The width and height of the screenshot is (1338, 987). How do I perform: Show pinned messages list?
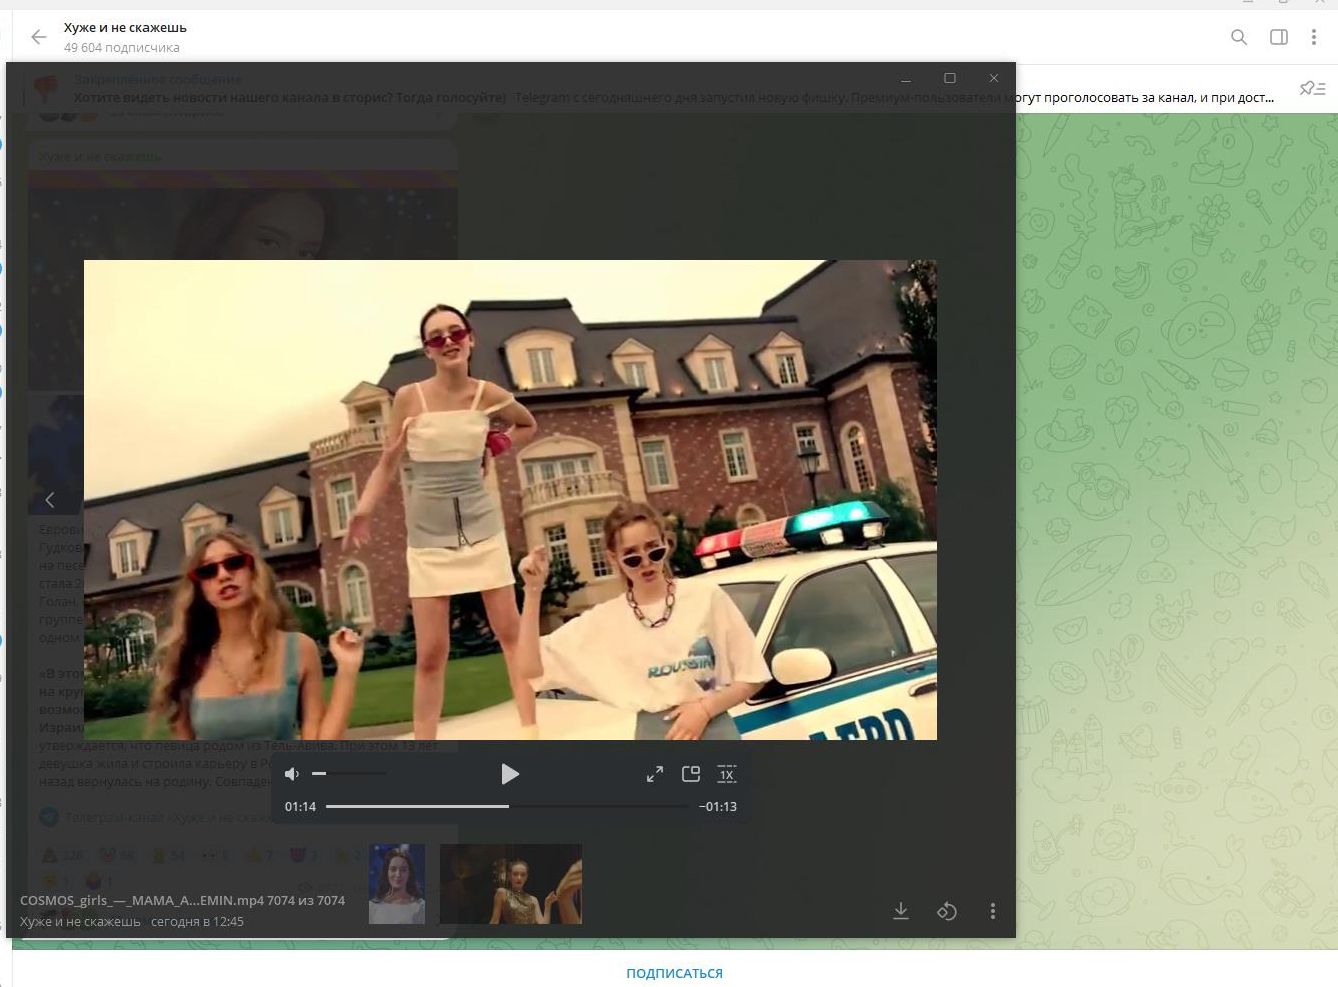tap(1312, 89)
